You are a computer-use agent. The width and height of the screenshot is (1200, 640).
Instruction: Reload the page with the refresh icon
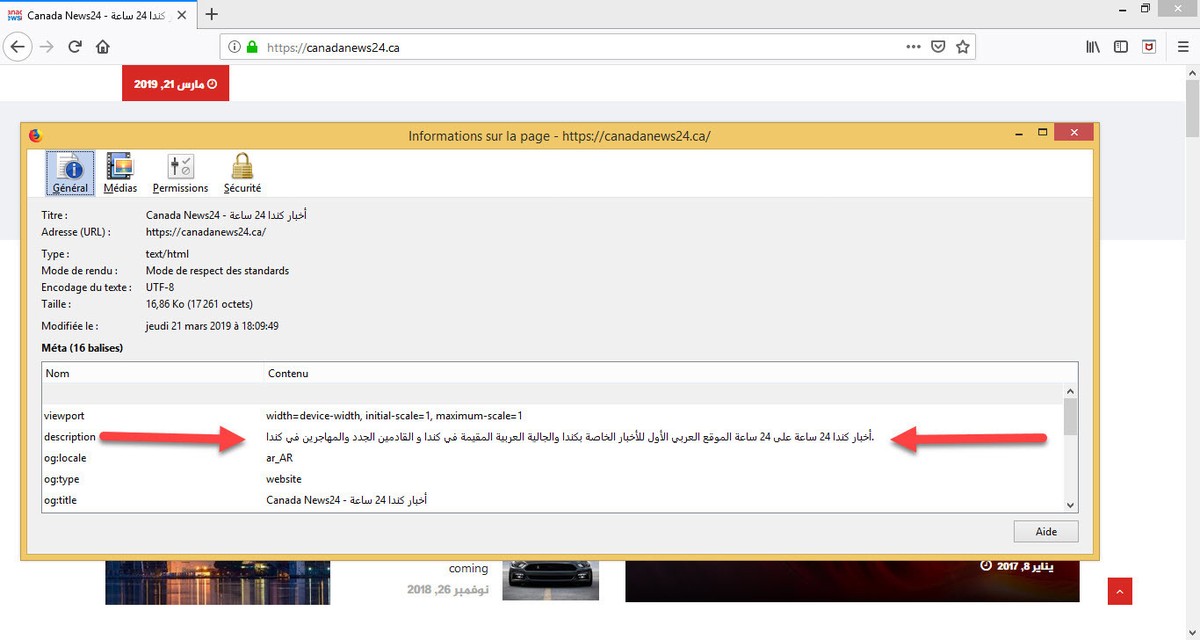pyautogui.click(x=75, y=47)
